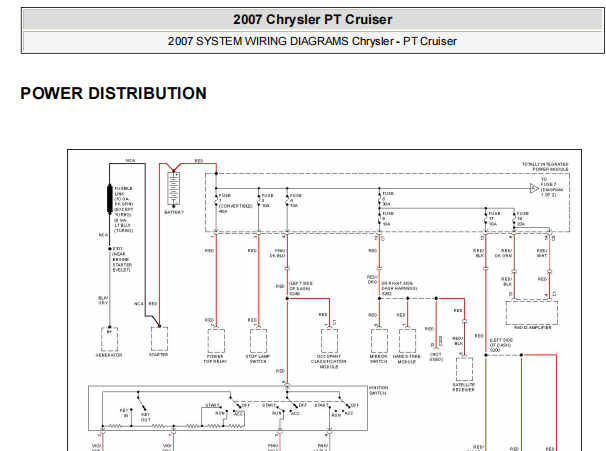Click the "RED/DK GRN" wire color label
Image resolution: width=606 pixels, height=451 pixels.
tap(504, 253)
